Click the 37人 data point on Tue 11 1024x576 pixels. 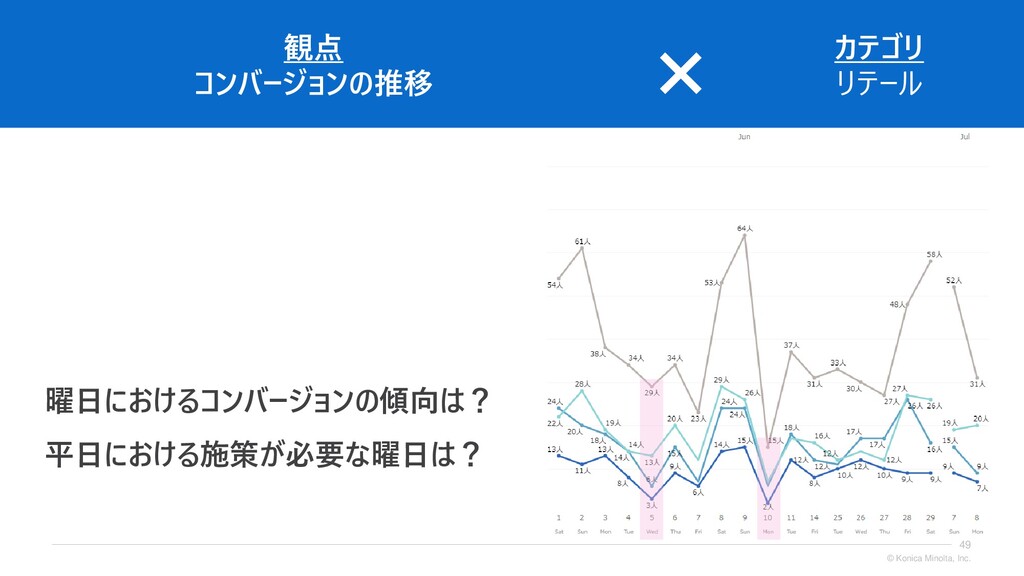point(791,352)
